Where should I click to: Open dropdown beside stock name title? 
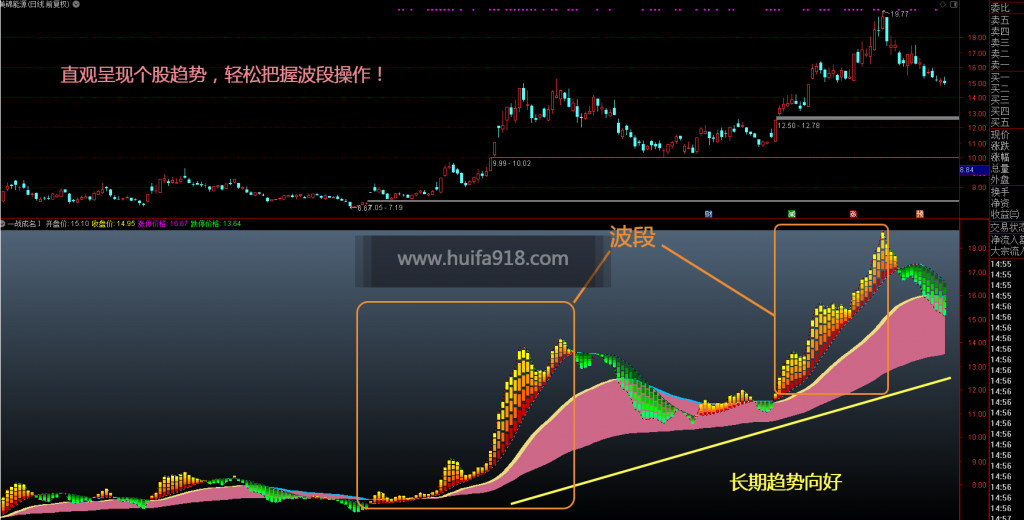(78, 5)
